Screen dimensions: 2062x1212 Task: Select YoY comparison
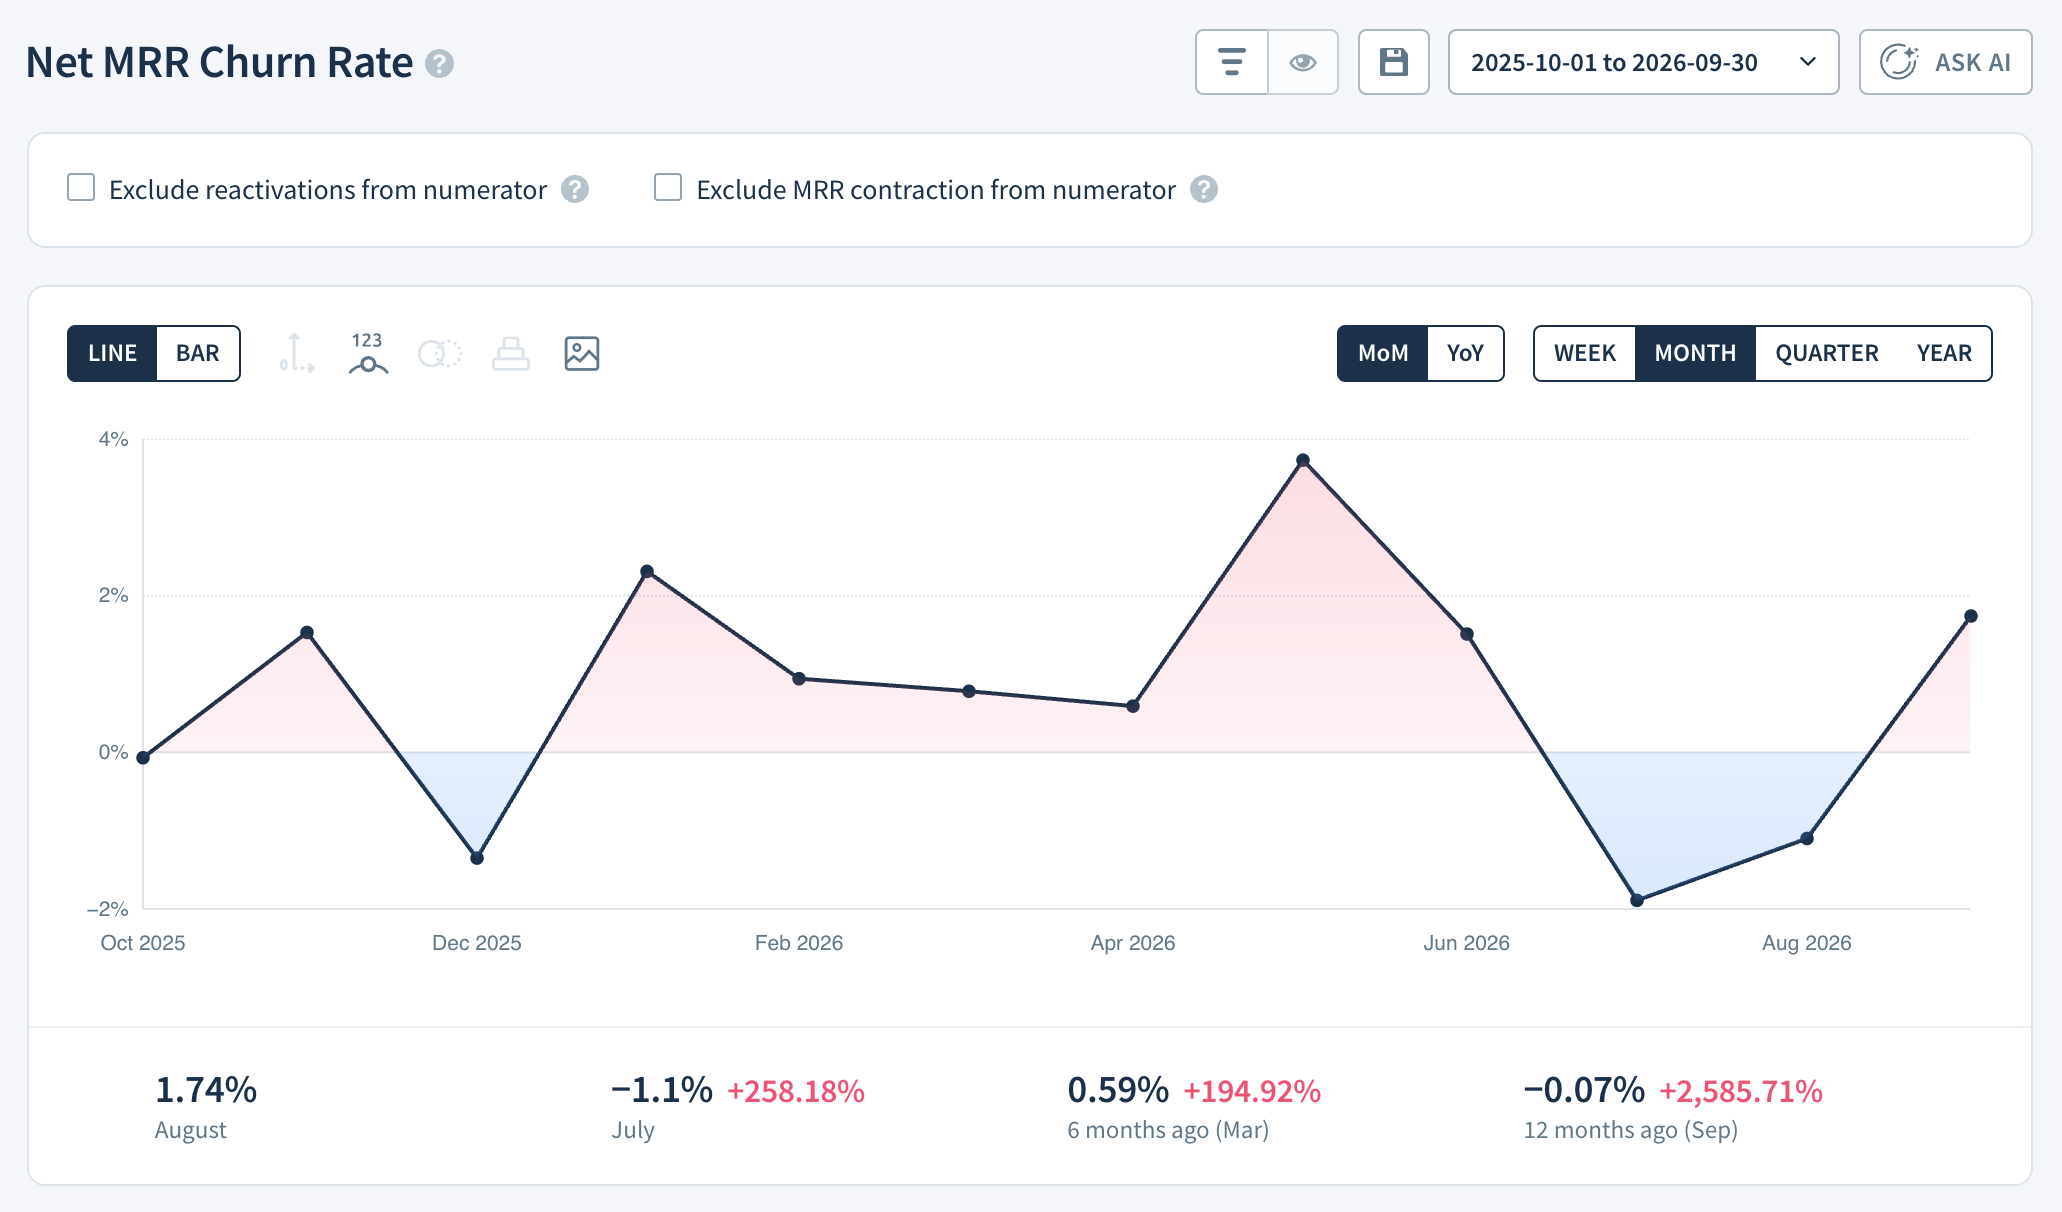[1465, 353]
